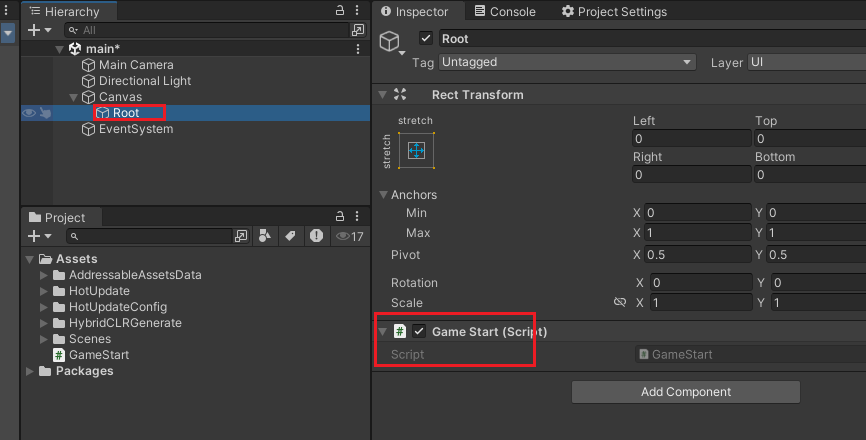Click the Search by Import Log Type icon
Screen dimensions: 866x440
pyautogui.click(x=316, y=236)
